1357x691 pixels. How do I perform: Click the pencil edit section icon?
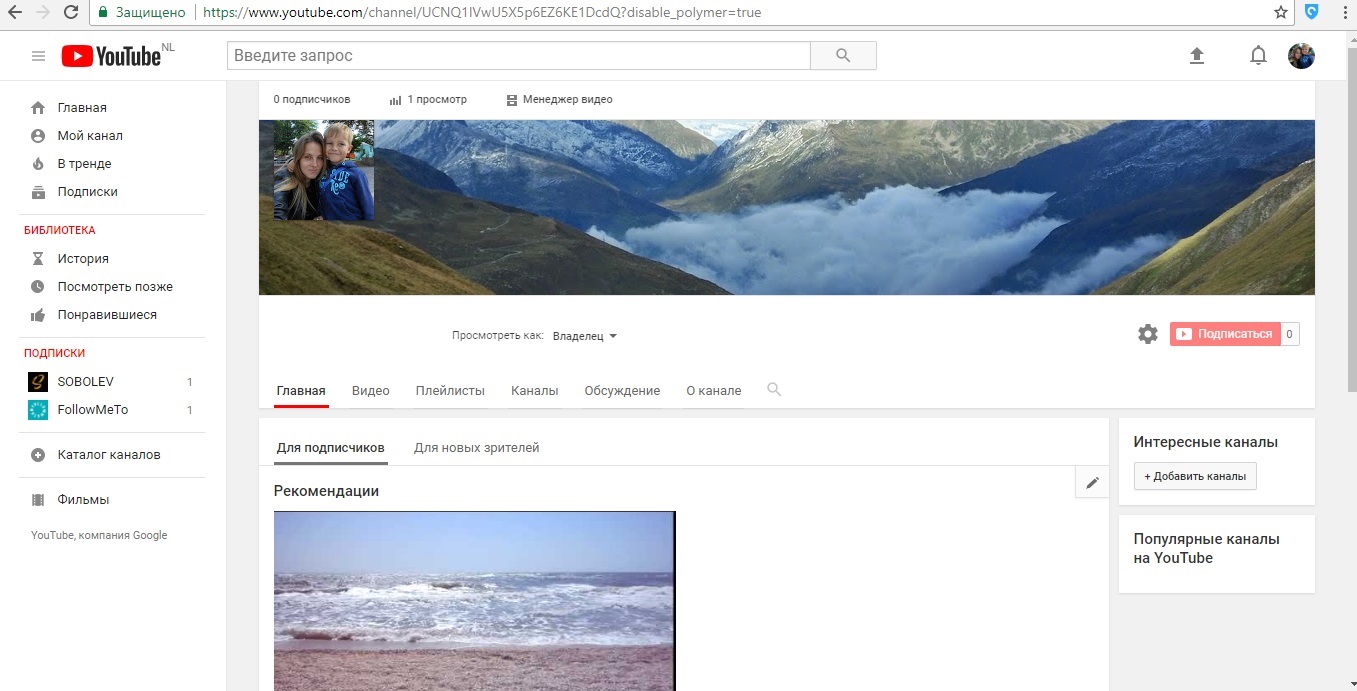1092,483
